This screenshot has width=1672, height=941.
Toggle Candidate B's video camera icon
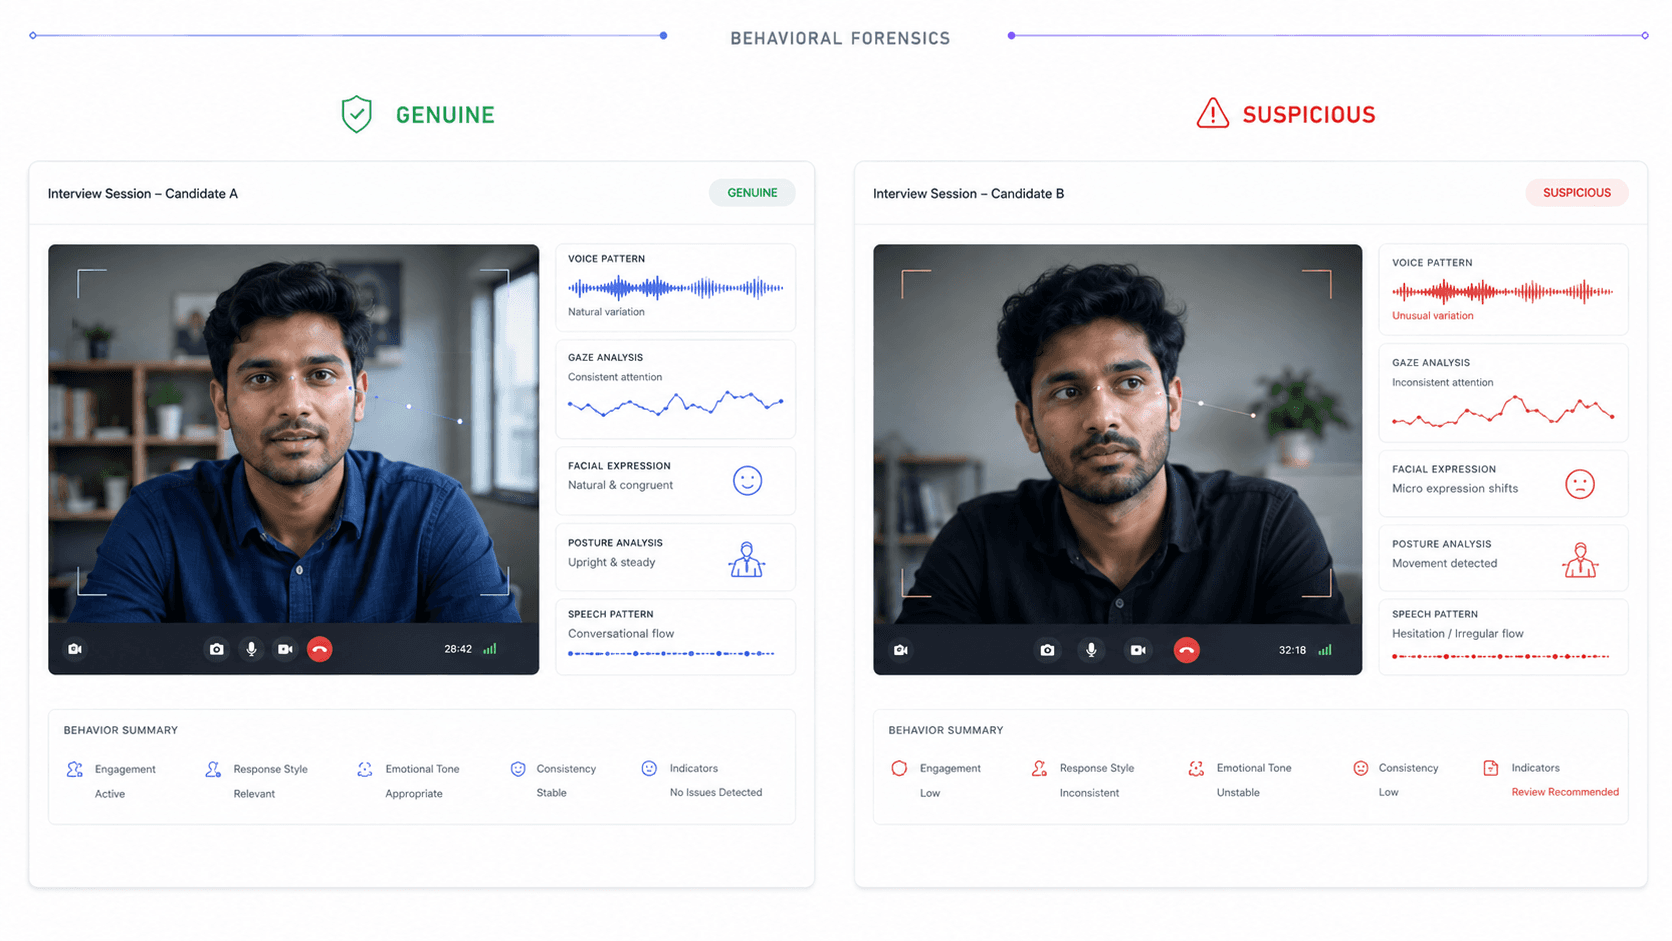pyautogui.click(x=1138, y=650)
